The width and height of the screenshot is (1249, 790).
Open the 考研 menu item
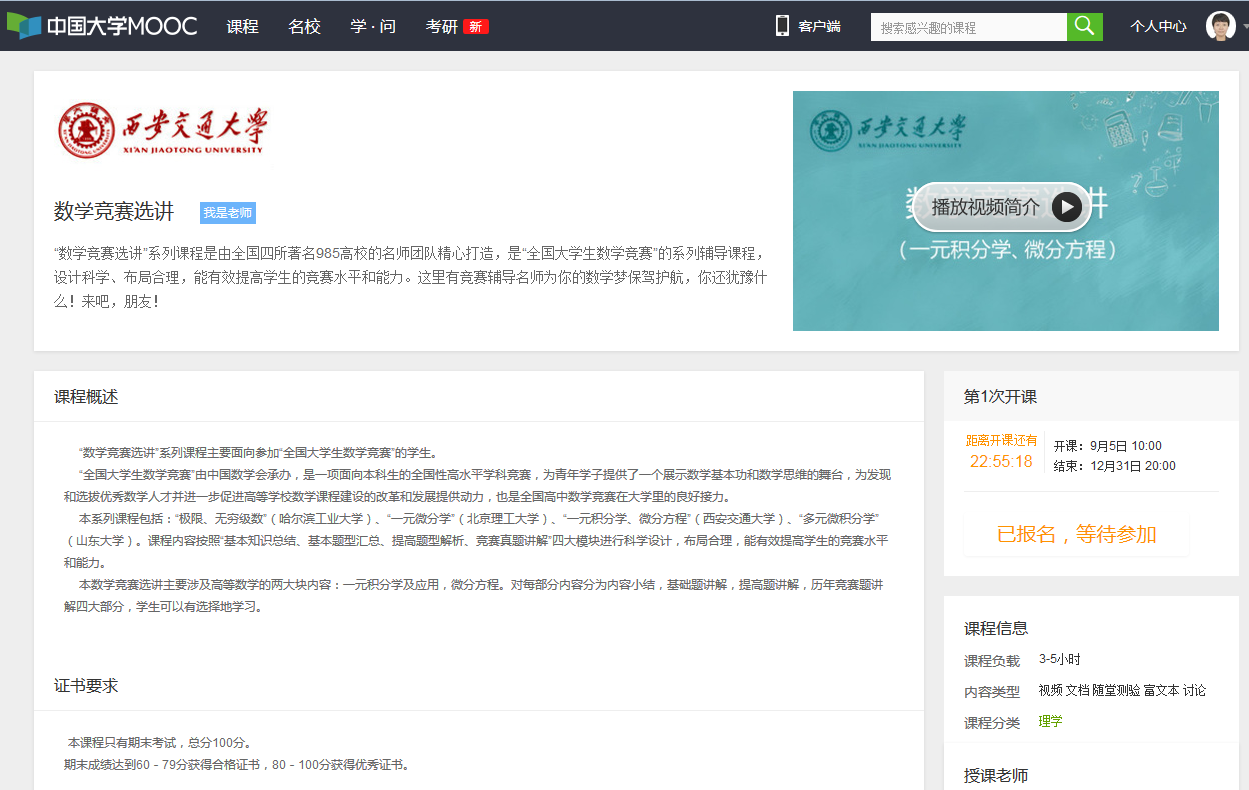click(441, 27)
